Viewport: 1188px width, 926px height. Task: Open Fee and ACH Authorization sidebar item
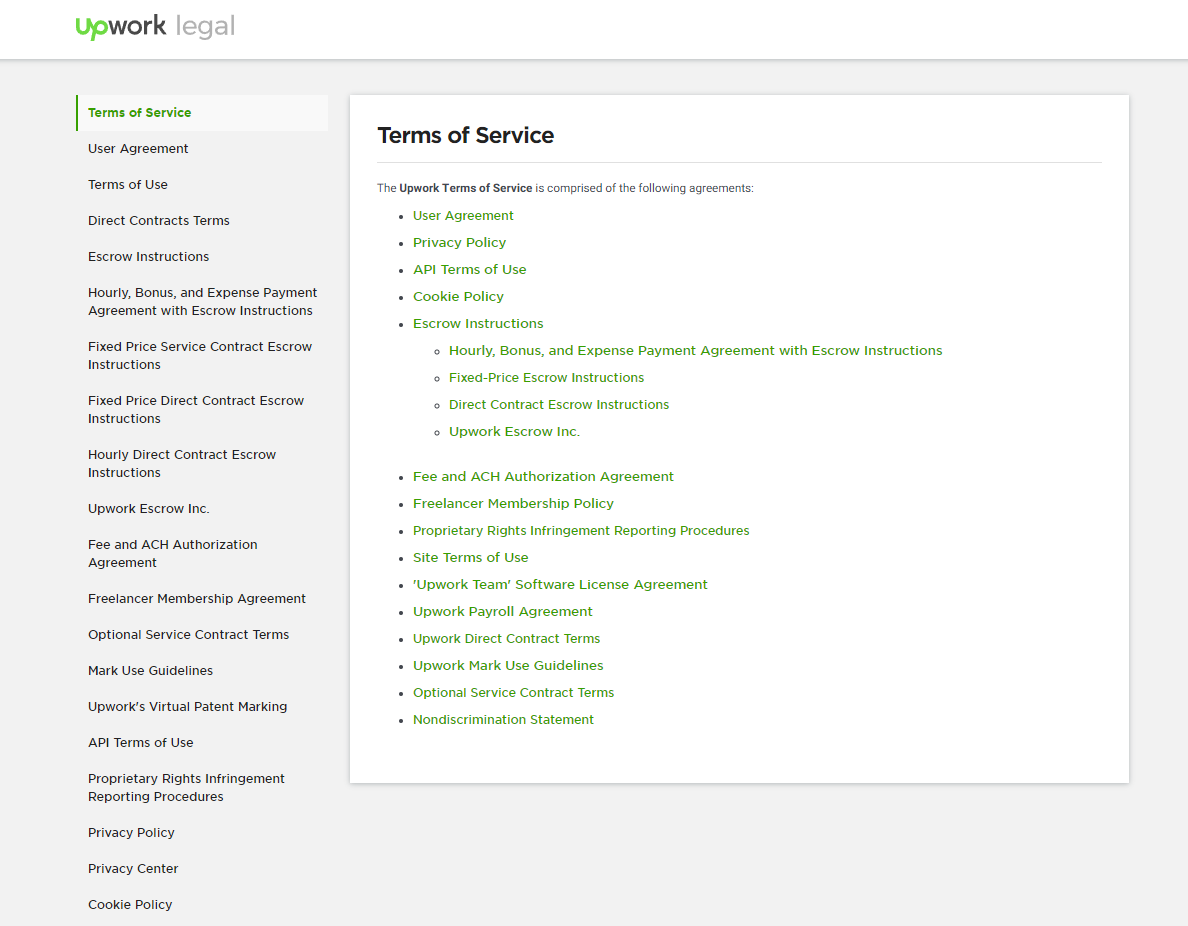[x=173, y=554]
